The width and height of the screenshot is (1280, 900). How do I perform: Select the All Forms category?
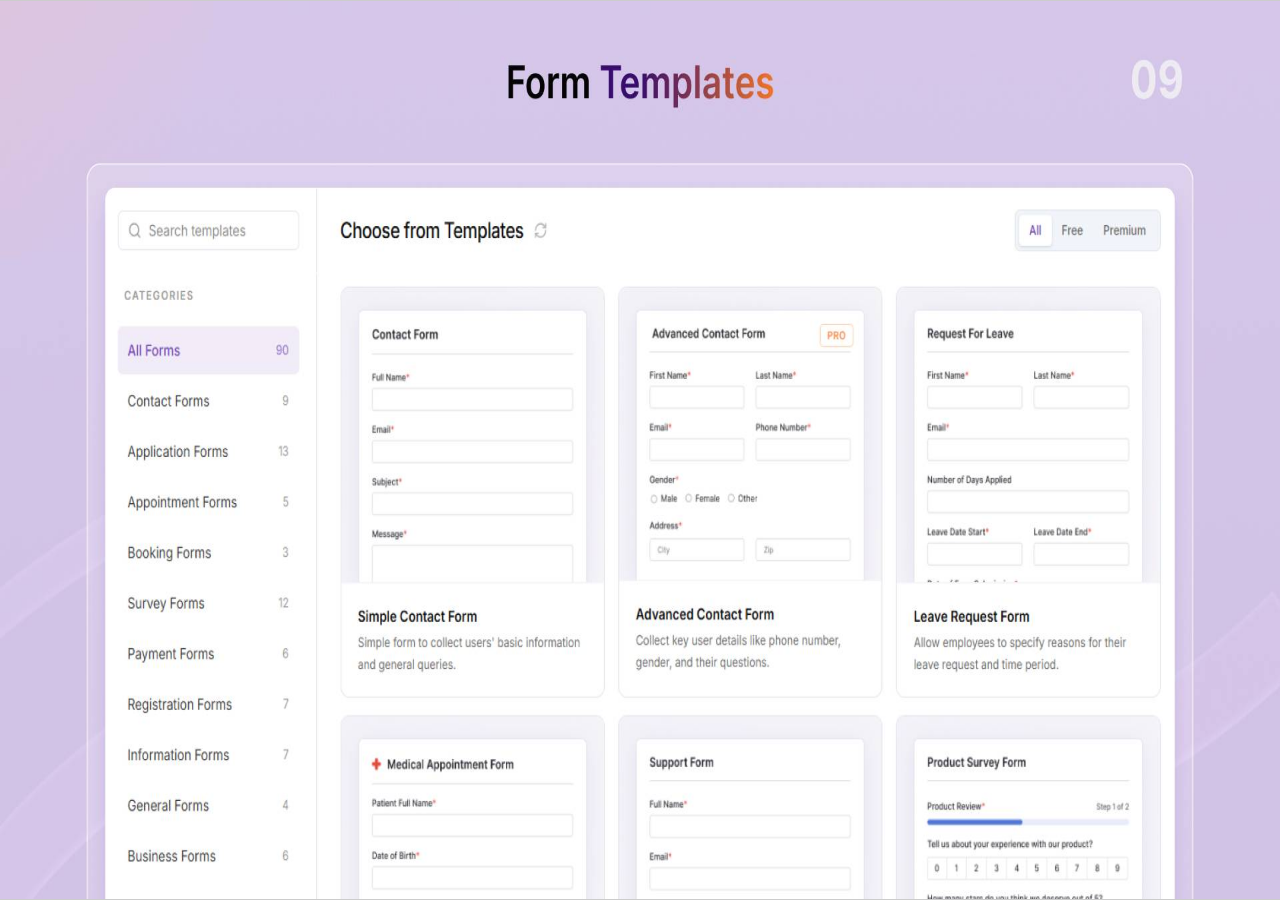208,350
